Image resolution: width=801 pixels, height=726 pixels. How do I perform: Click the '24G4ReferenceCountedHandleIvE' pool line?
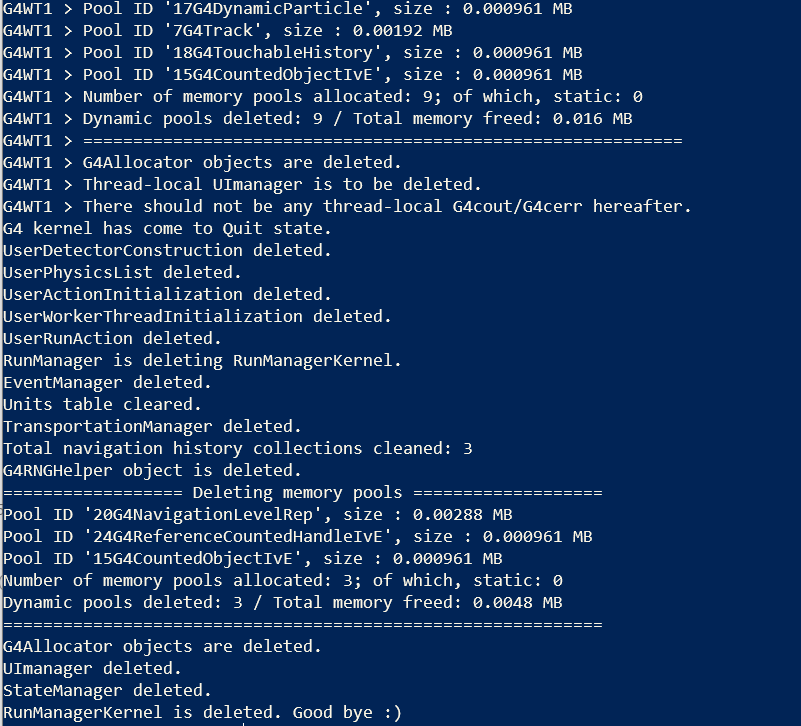coord(297,537)
